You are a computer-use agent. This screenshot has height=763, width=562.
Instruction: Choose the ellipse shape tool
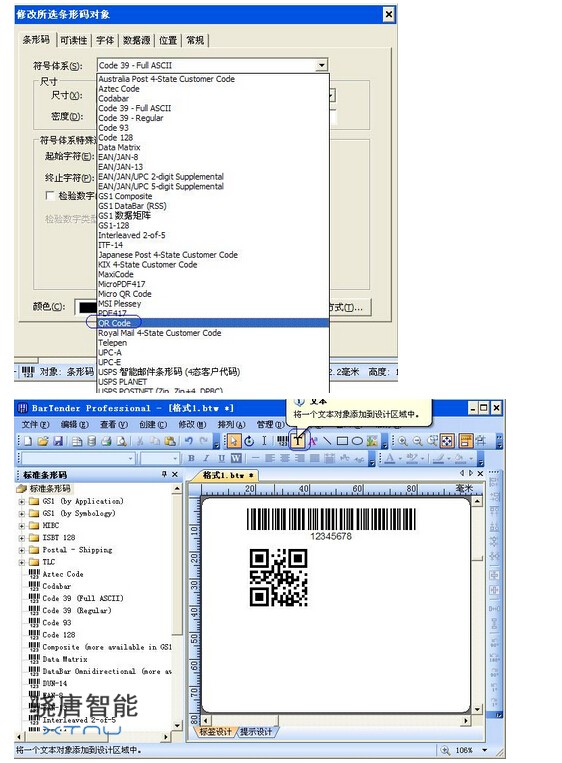[357, 441]
